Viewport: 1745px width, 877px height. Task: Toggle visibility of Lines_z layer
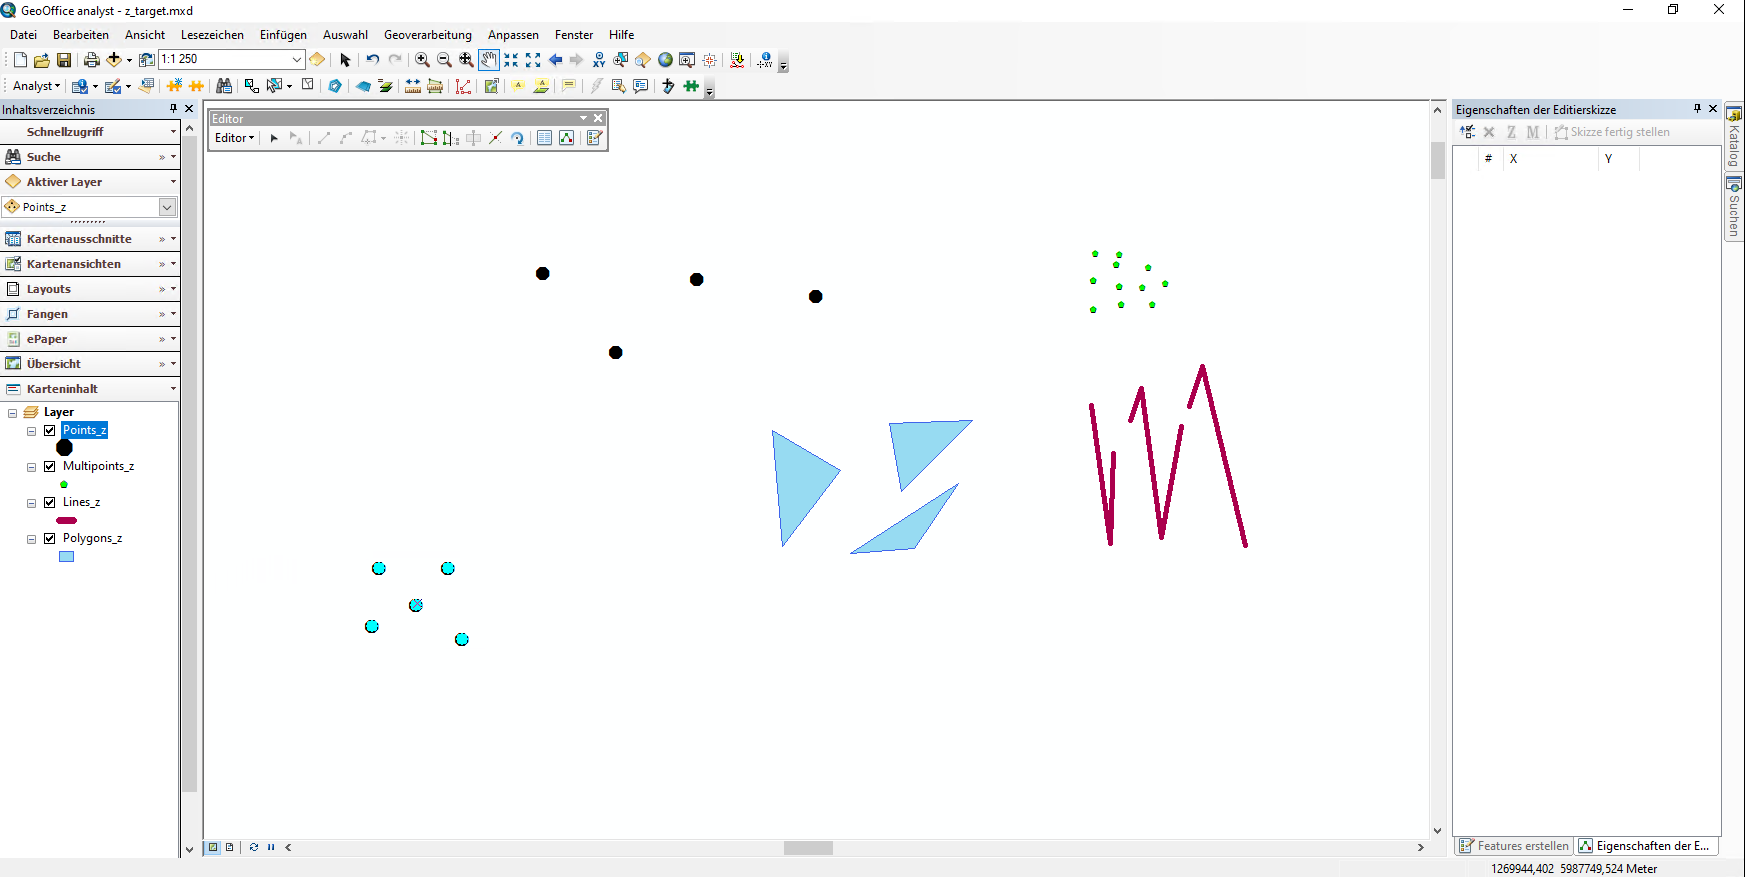coord(49,503)
